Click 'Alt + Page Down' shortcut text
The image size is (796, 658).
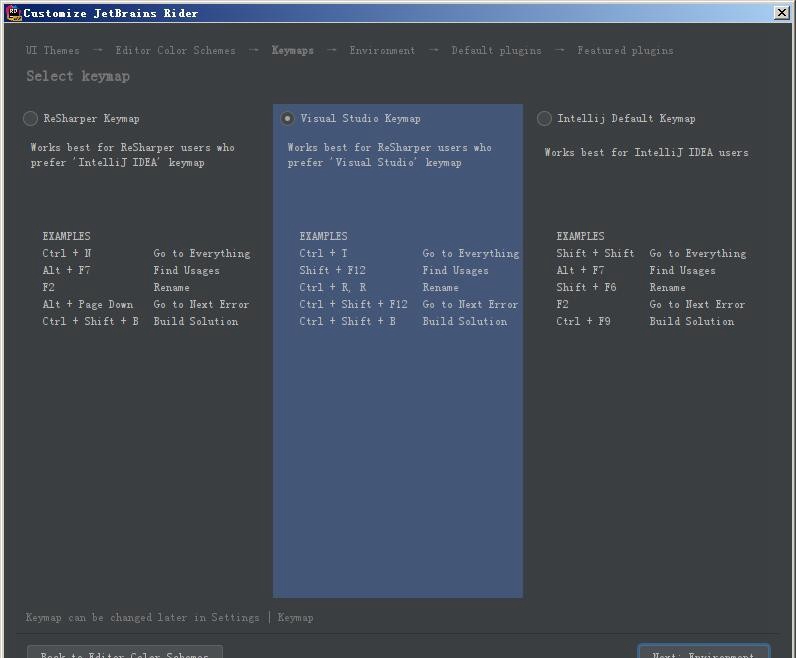point(88,304)
